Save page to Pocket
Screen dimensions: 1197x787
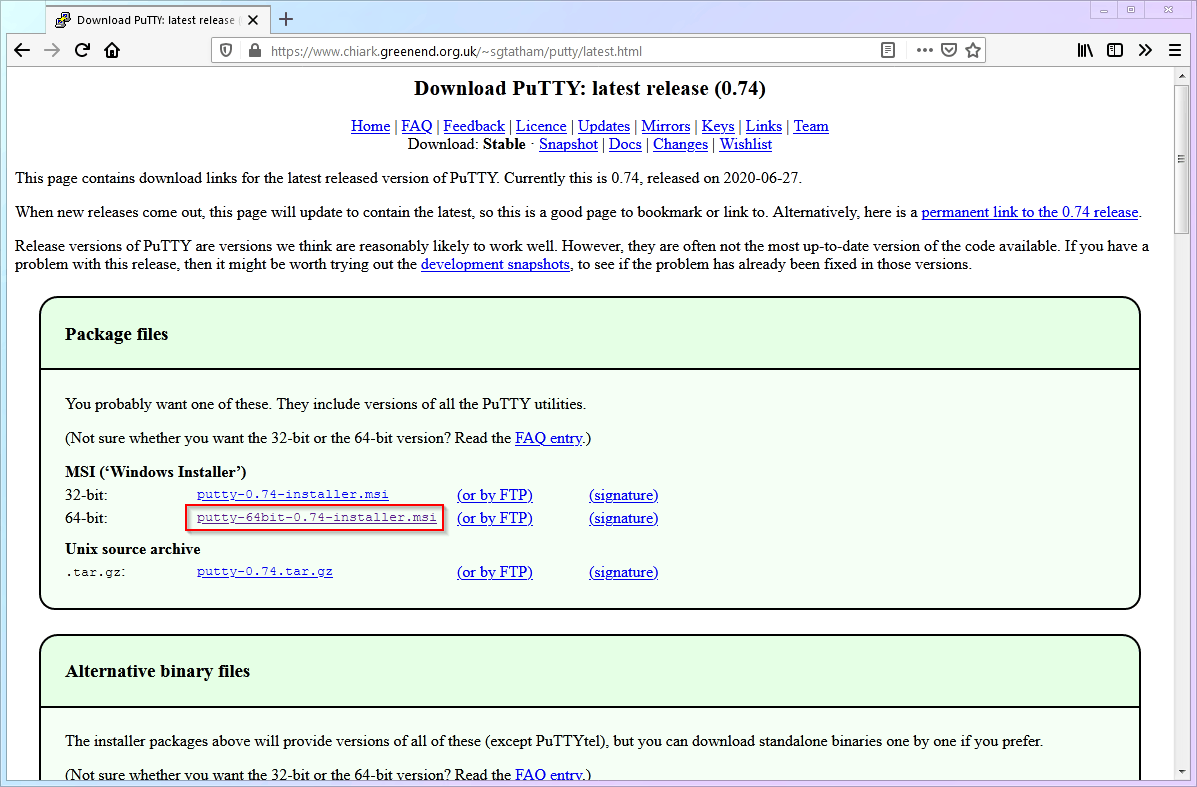point(949,51)
